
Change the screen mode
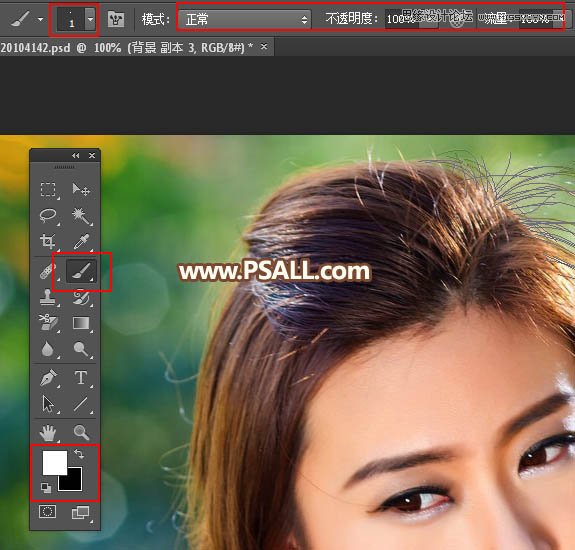(80, 513)
